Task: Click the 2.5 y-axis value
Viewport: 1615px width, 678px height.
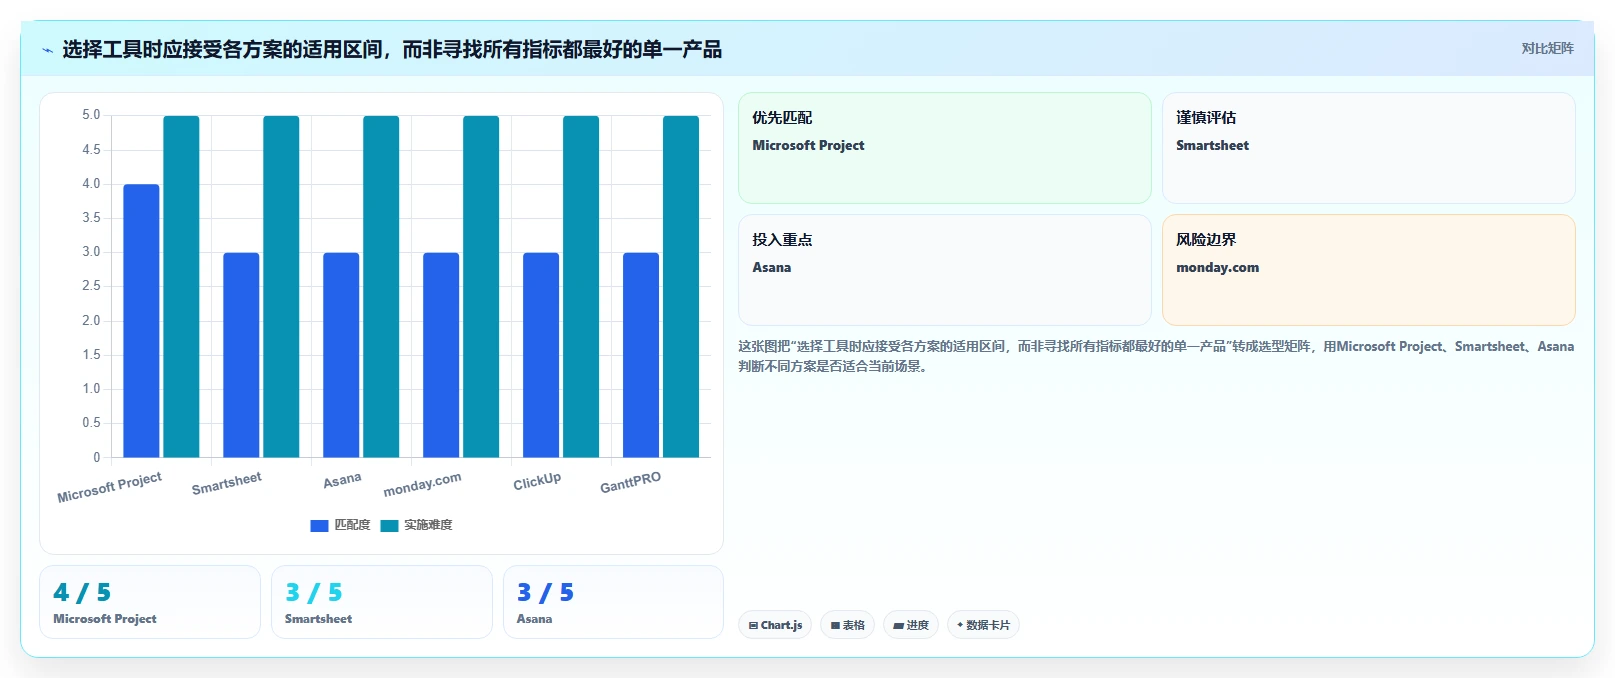Action: pyautogui.click(x=91, y=286)
